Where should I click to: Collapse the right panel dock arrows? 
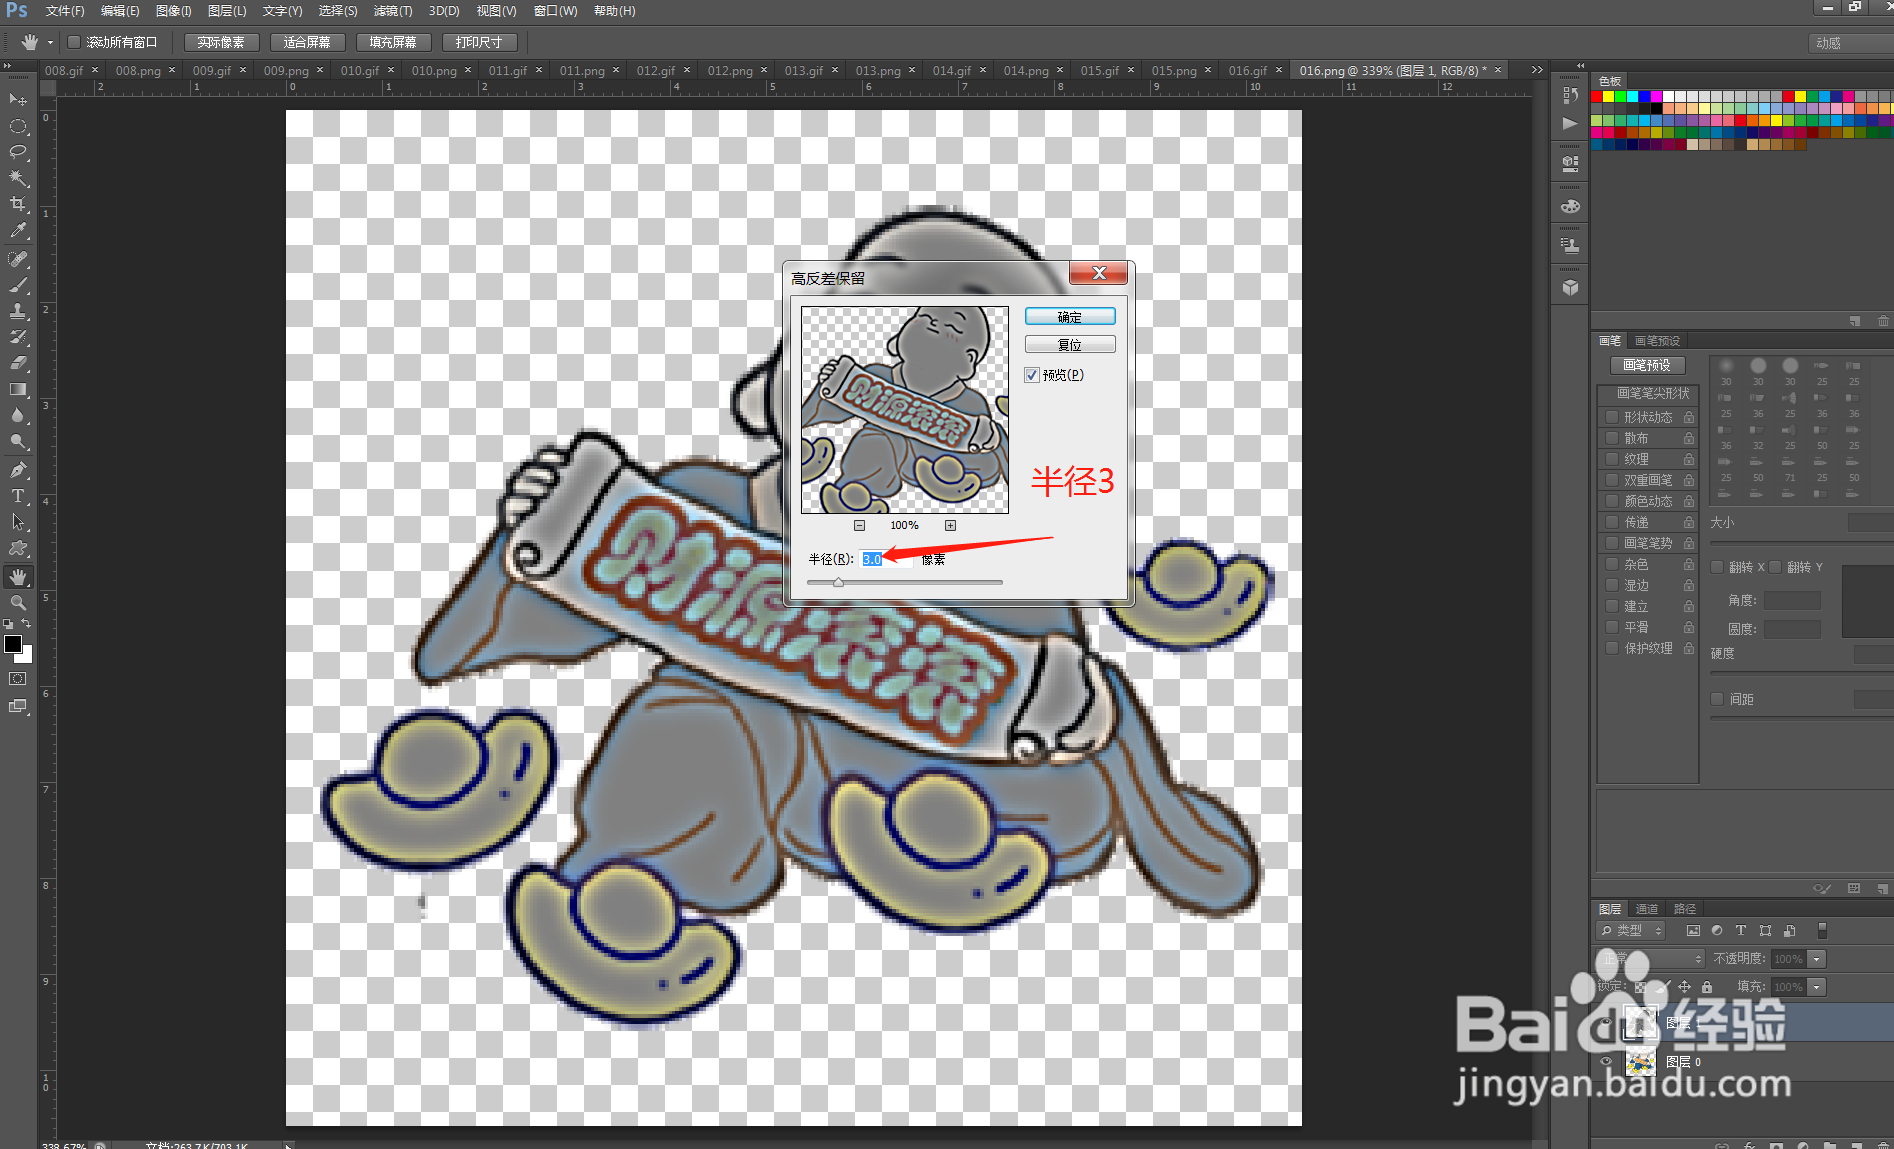pyautogui.click(x=1580, y=66)
